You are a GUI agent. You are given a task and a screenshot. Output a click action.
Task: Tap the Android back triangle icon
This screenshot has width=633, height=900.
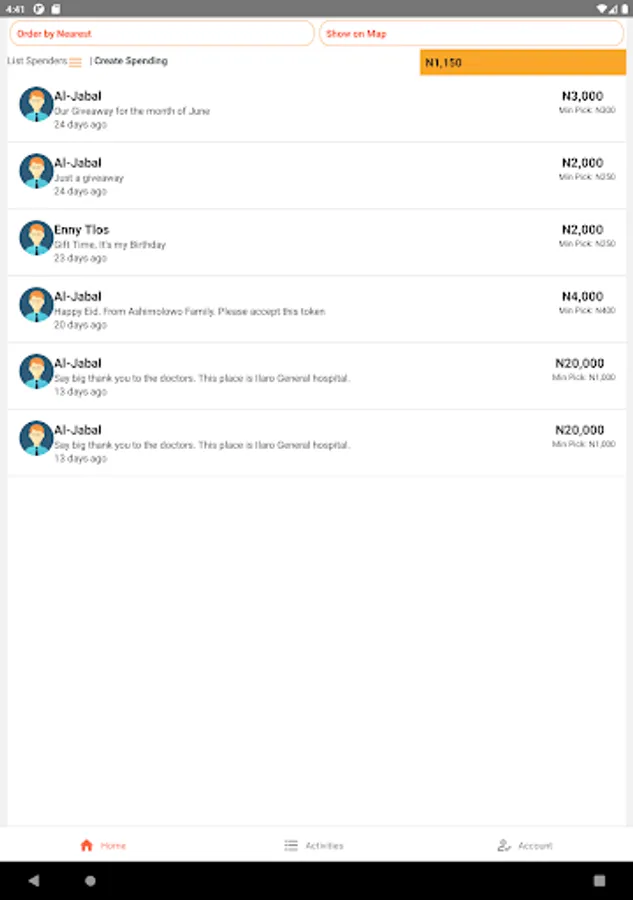(34, 880)
